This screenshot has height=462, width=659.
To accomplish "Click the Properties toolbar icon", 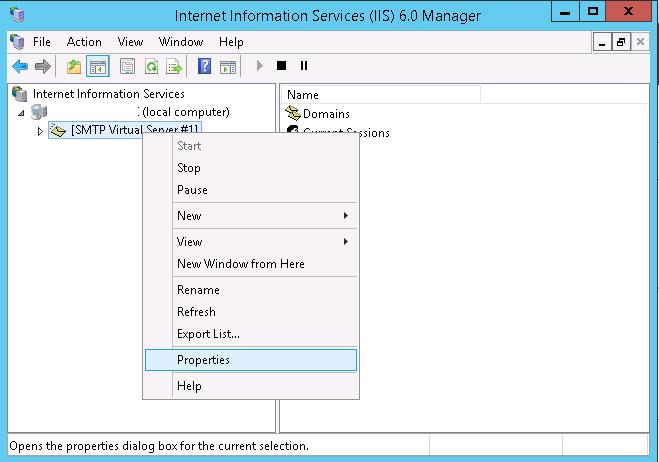I will (127, 67).
